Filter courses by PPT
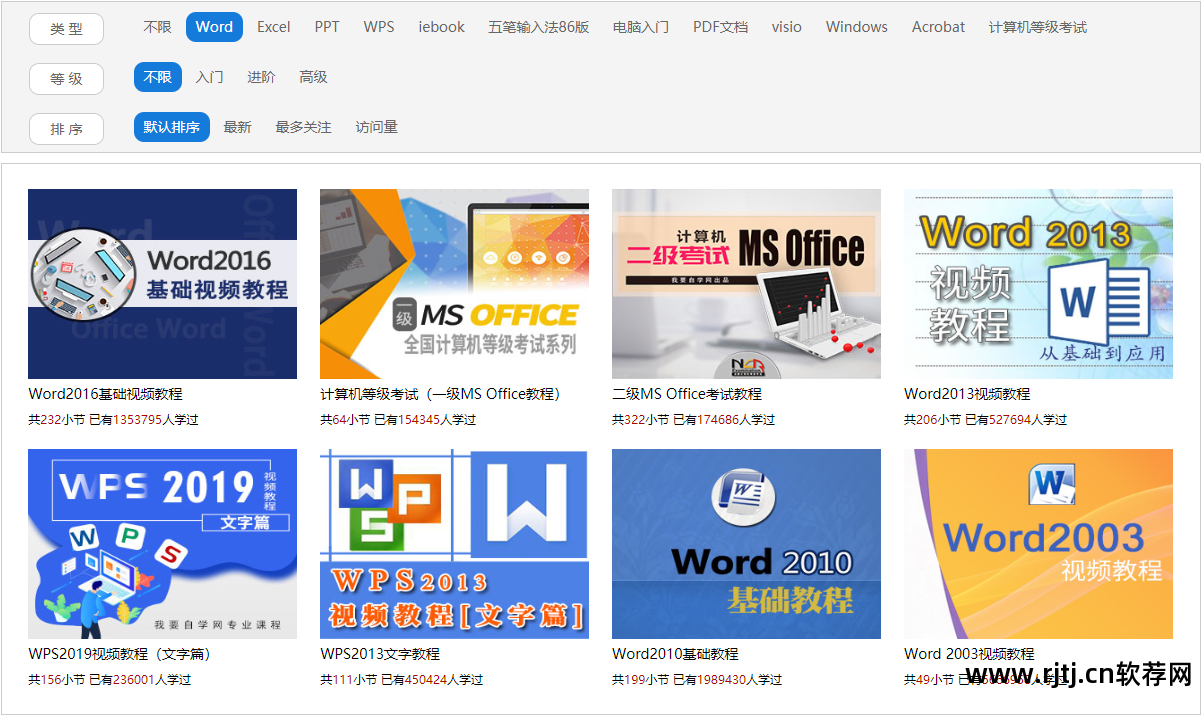The image size is (1201, 720). (327, 27)
